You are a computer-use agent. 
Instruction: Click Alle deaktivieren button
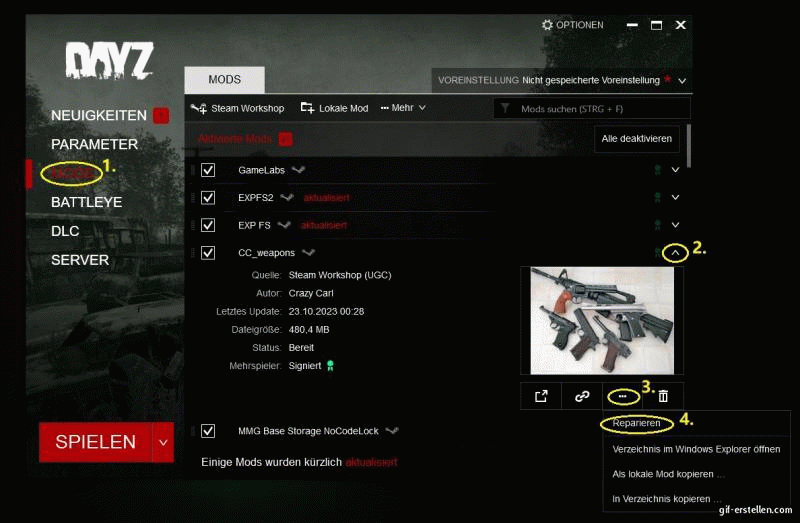tap(636, 139)
